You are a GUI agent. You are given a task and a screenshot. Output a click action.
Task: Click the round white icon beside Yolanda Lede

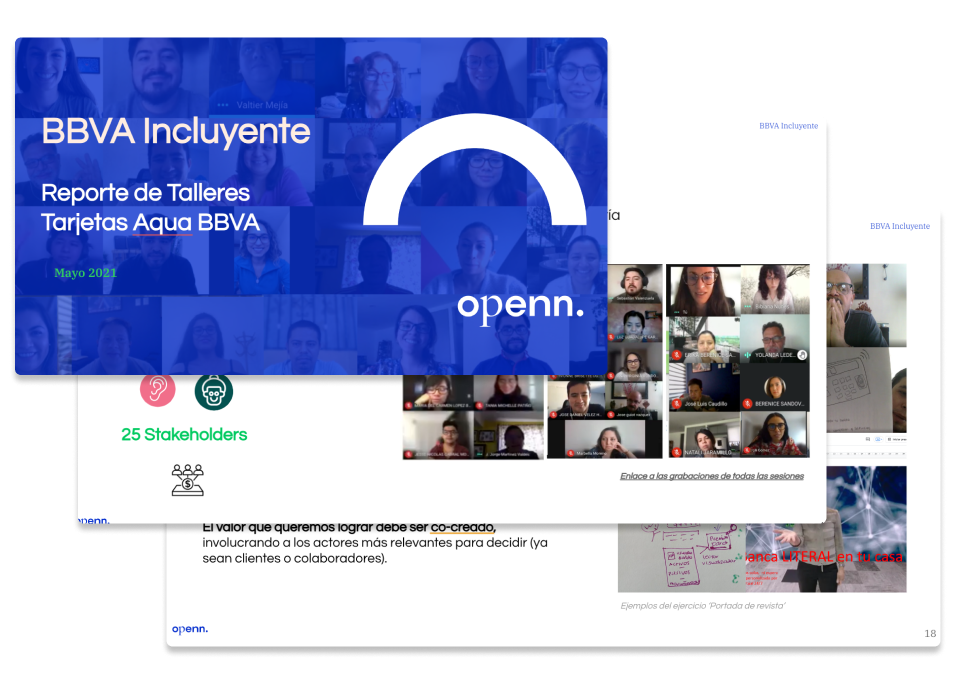(x=802, y=355)
